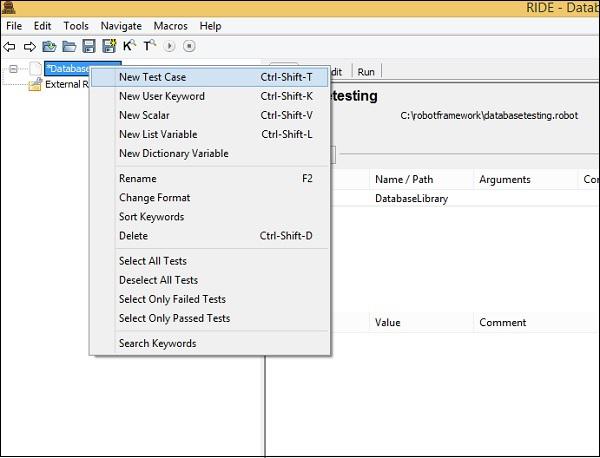Viewport: 600px width, 458px height.
Task: Click the Save All icon
Action: [109, 46]
